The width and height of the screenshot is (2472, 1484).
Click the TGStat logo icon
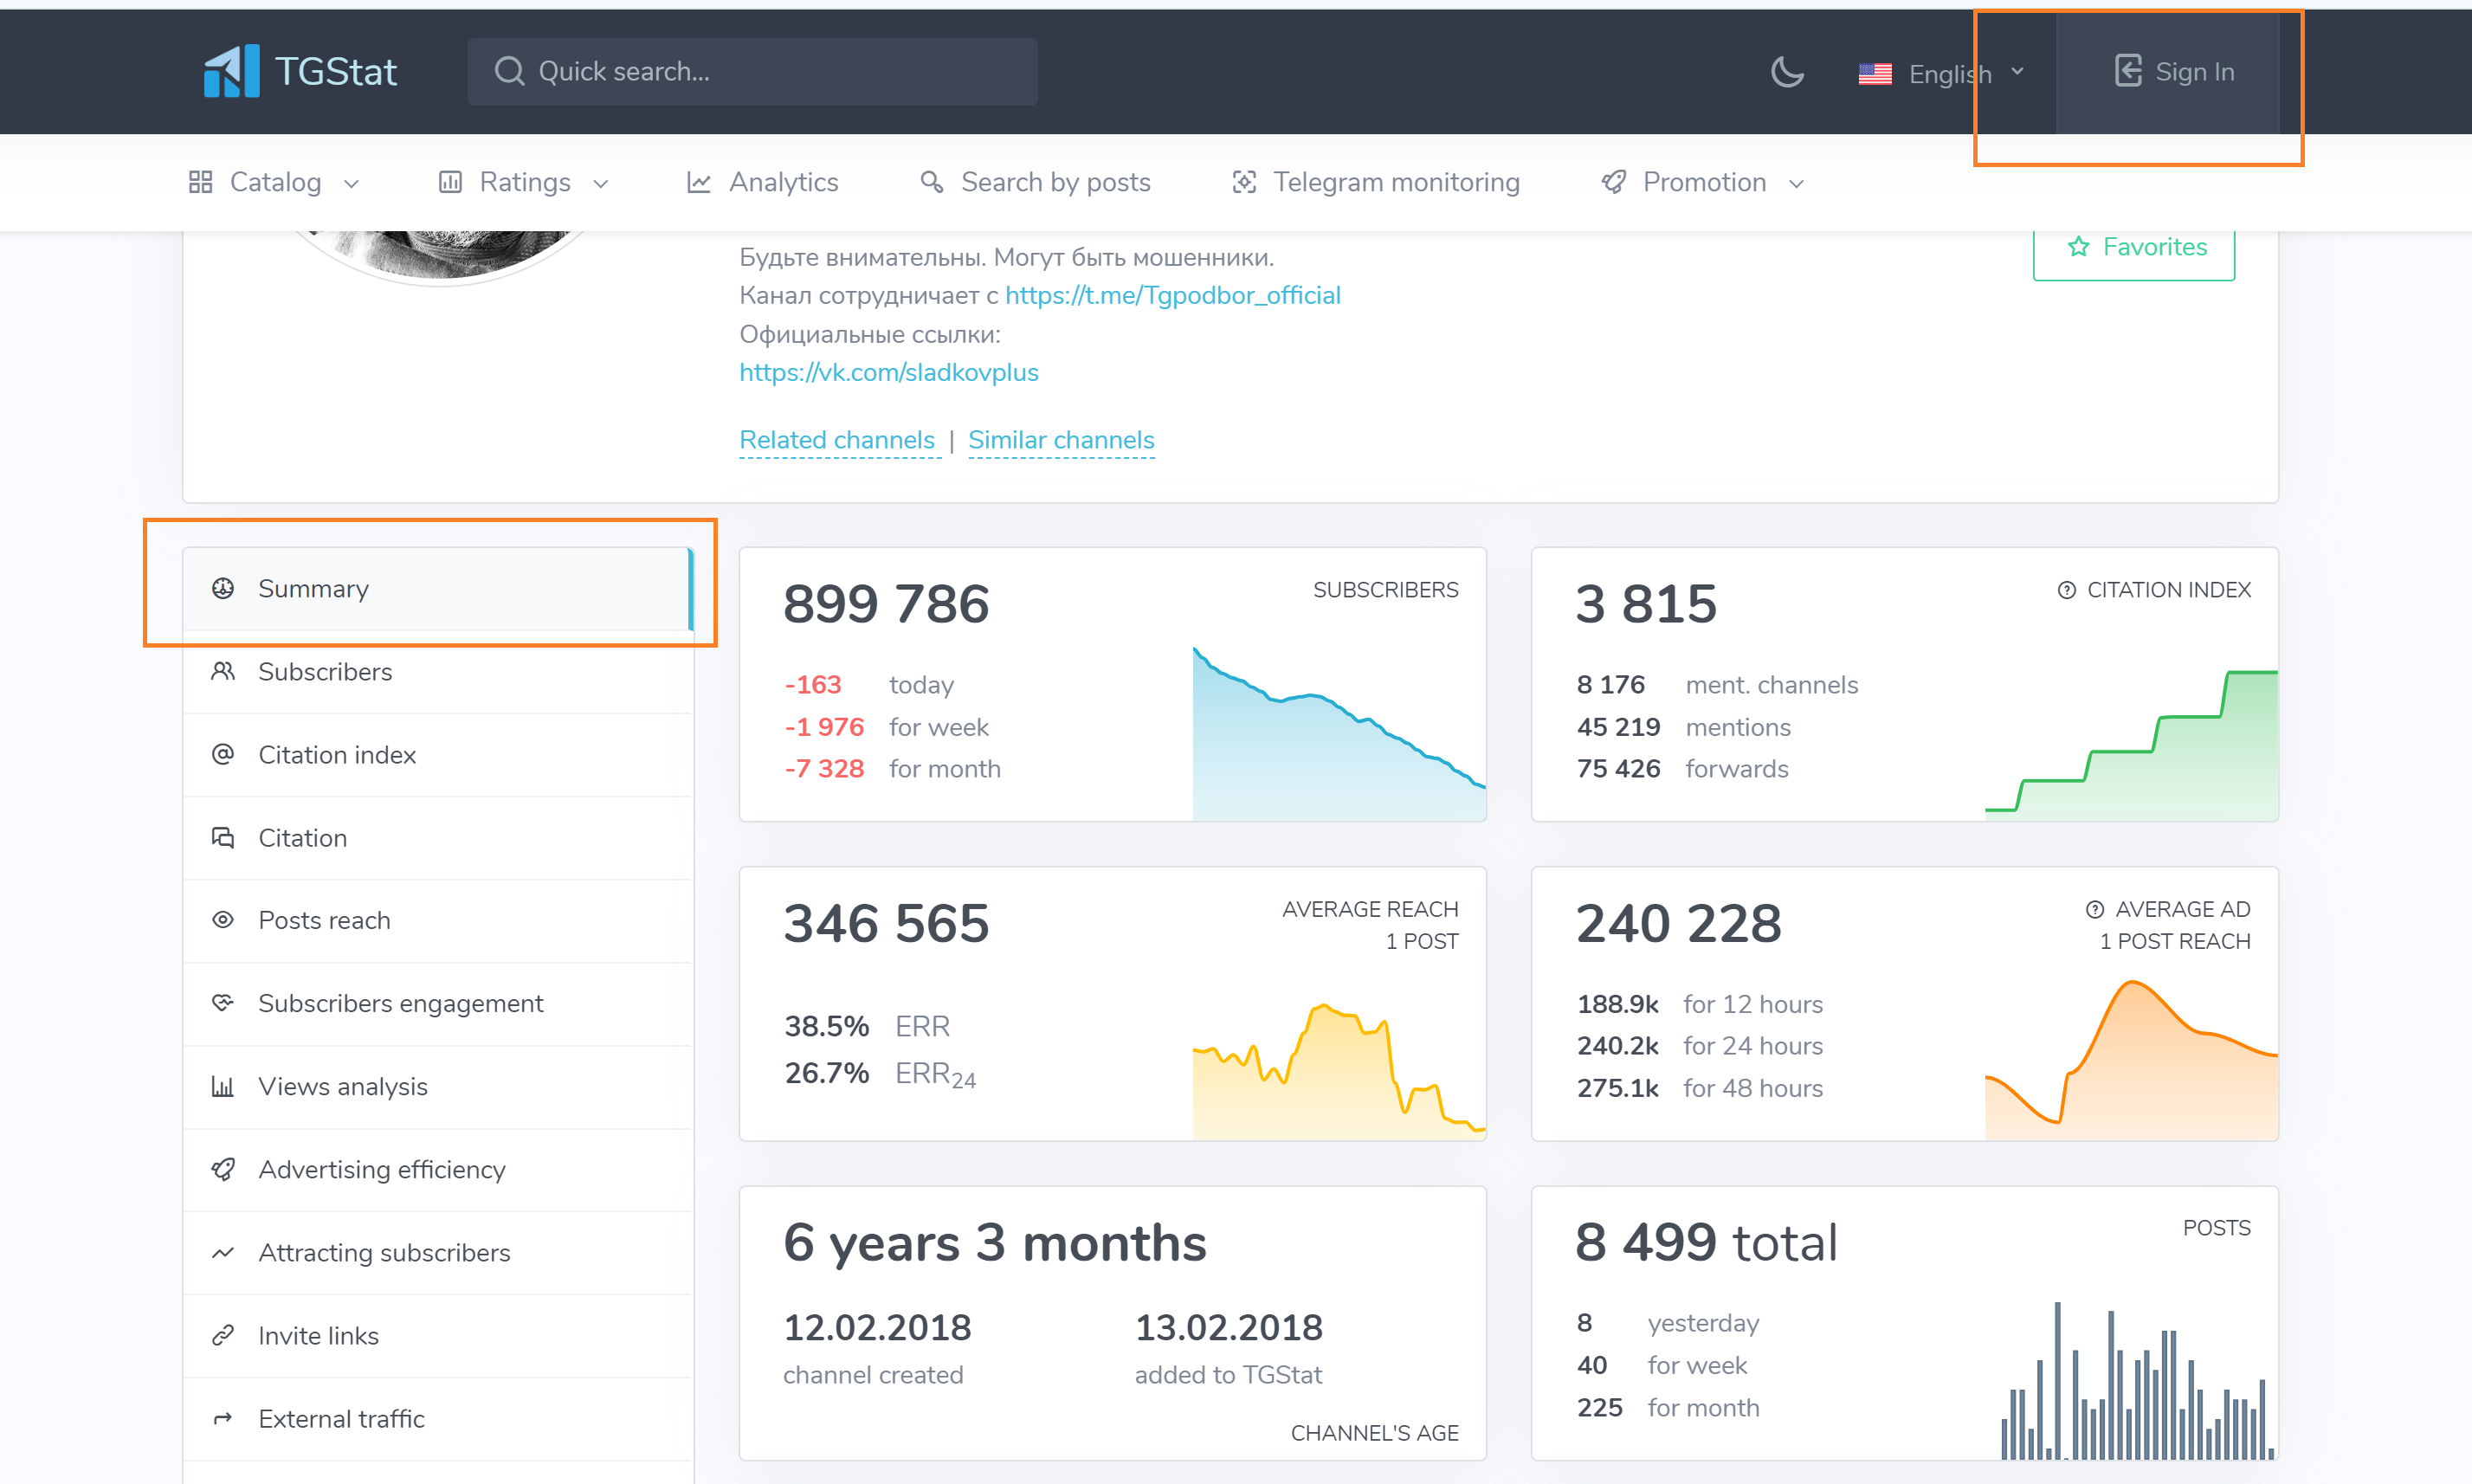click(x=231, y=71)
